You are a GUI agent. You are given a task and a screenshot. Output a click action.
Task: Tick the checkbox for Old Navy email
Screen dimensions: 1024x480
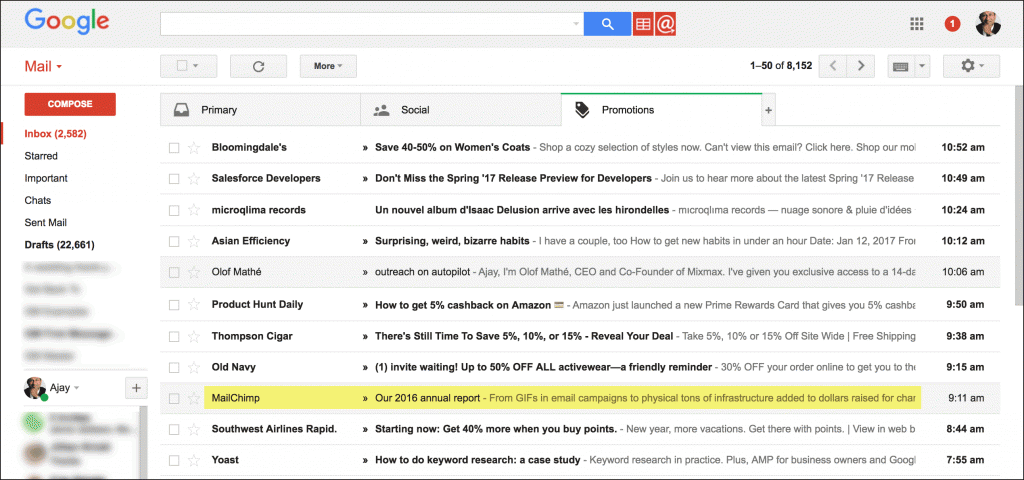174,367
